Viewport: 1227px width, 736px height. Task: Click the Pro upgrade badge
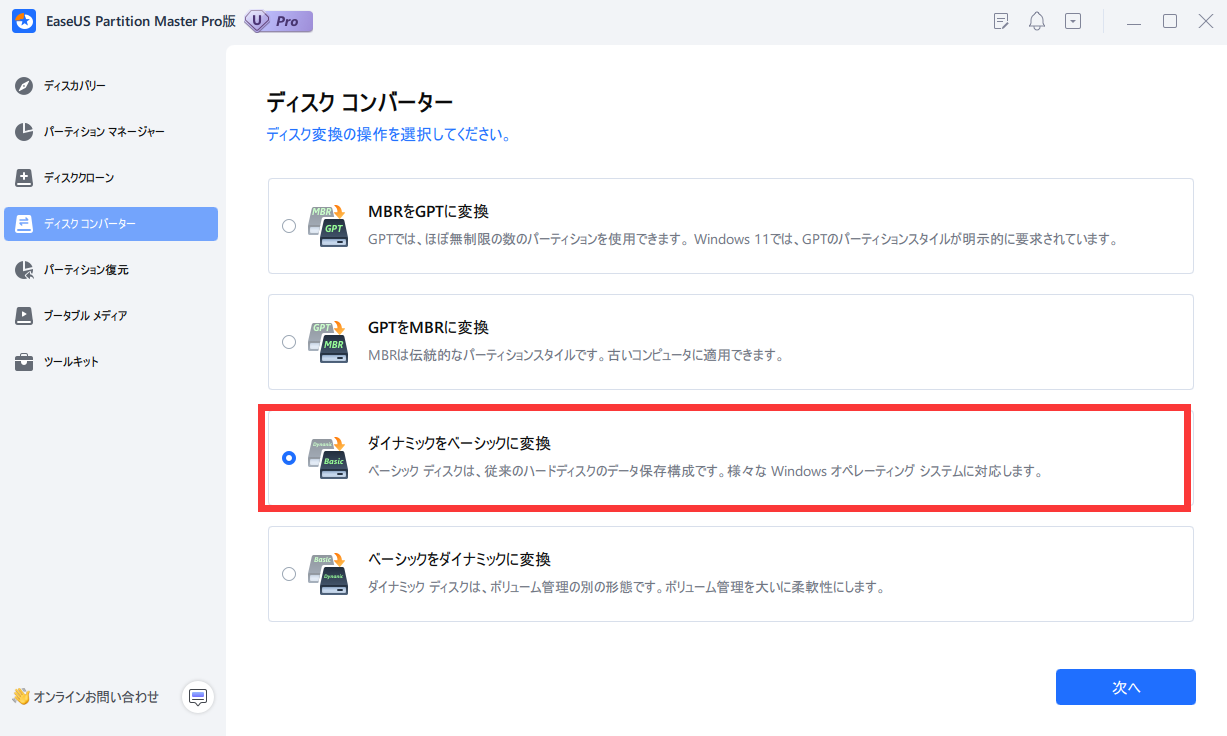[277, 20]
